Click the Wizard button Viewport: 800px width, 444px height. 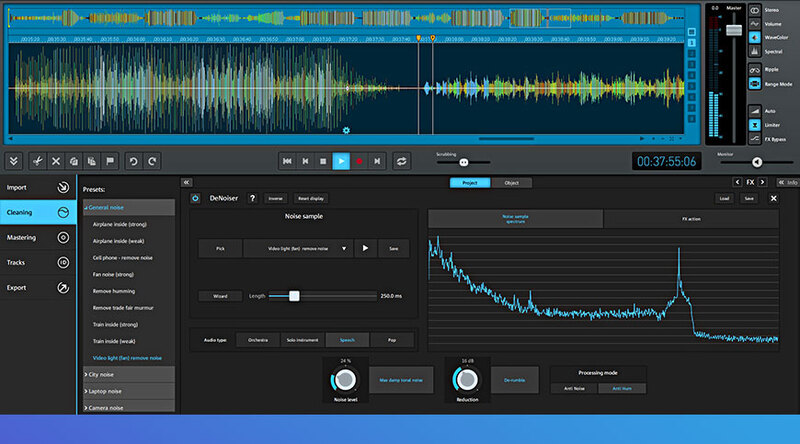pyautogui.click(x=219, y=296)
